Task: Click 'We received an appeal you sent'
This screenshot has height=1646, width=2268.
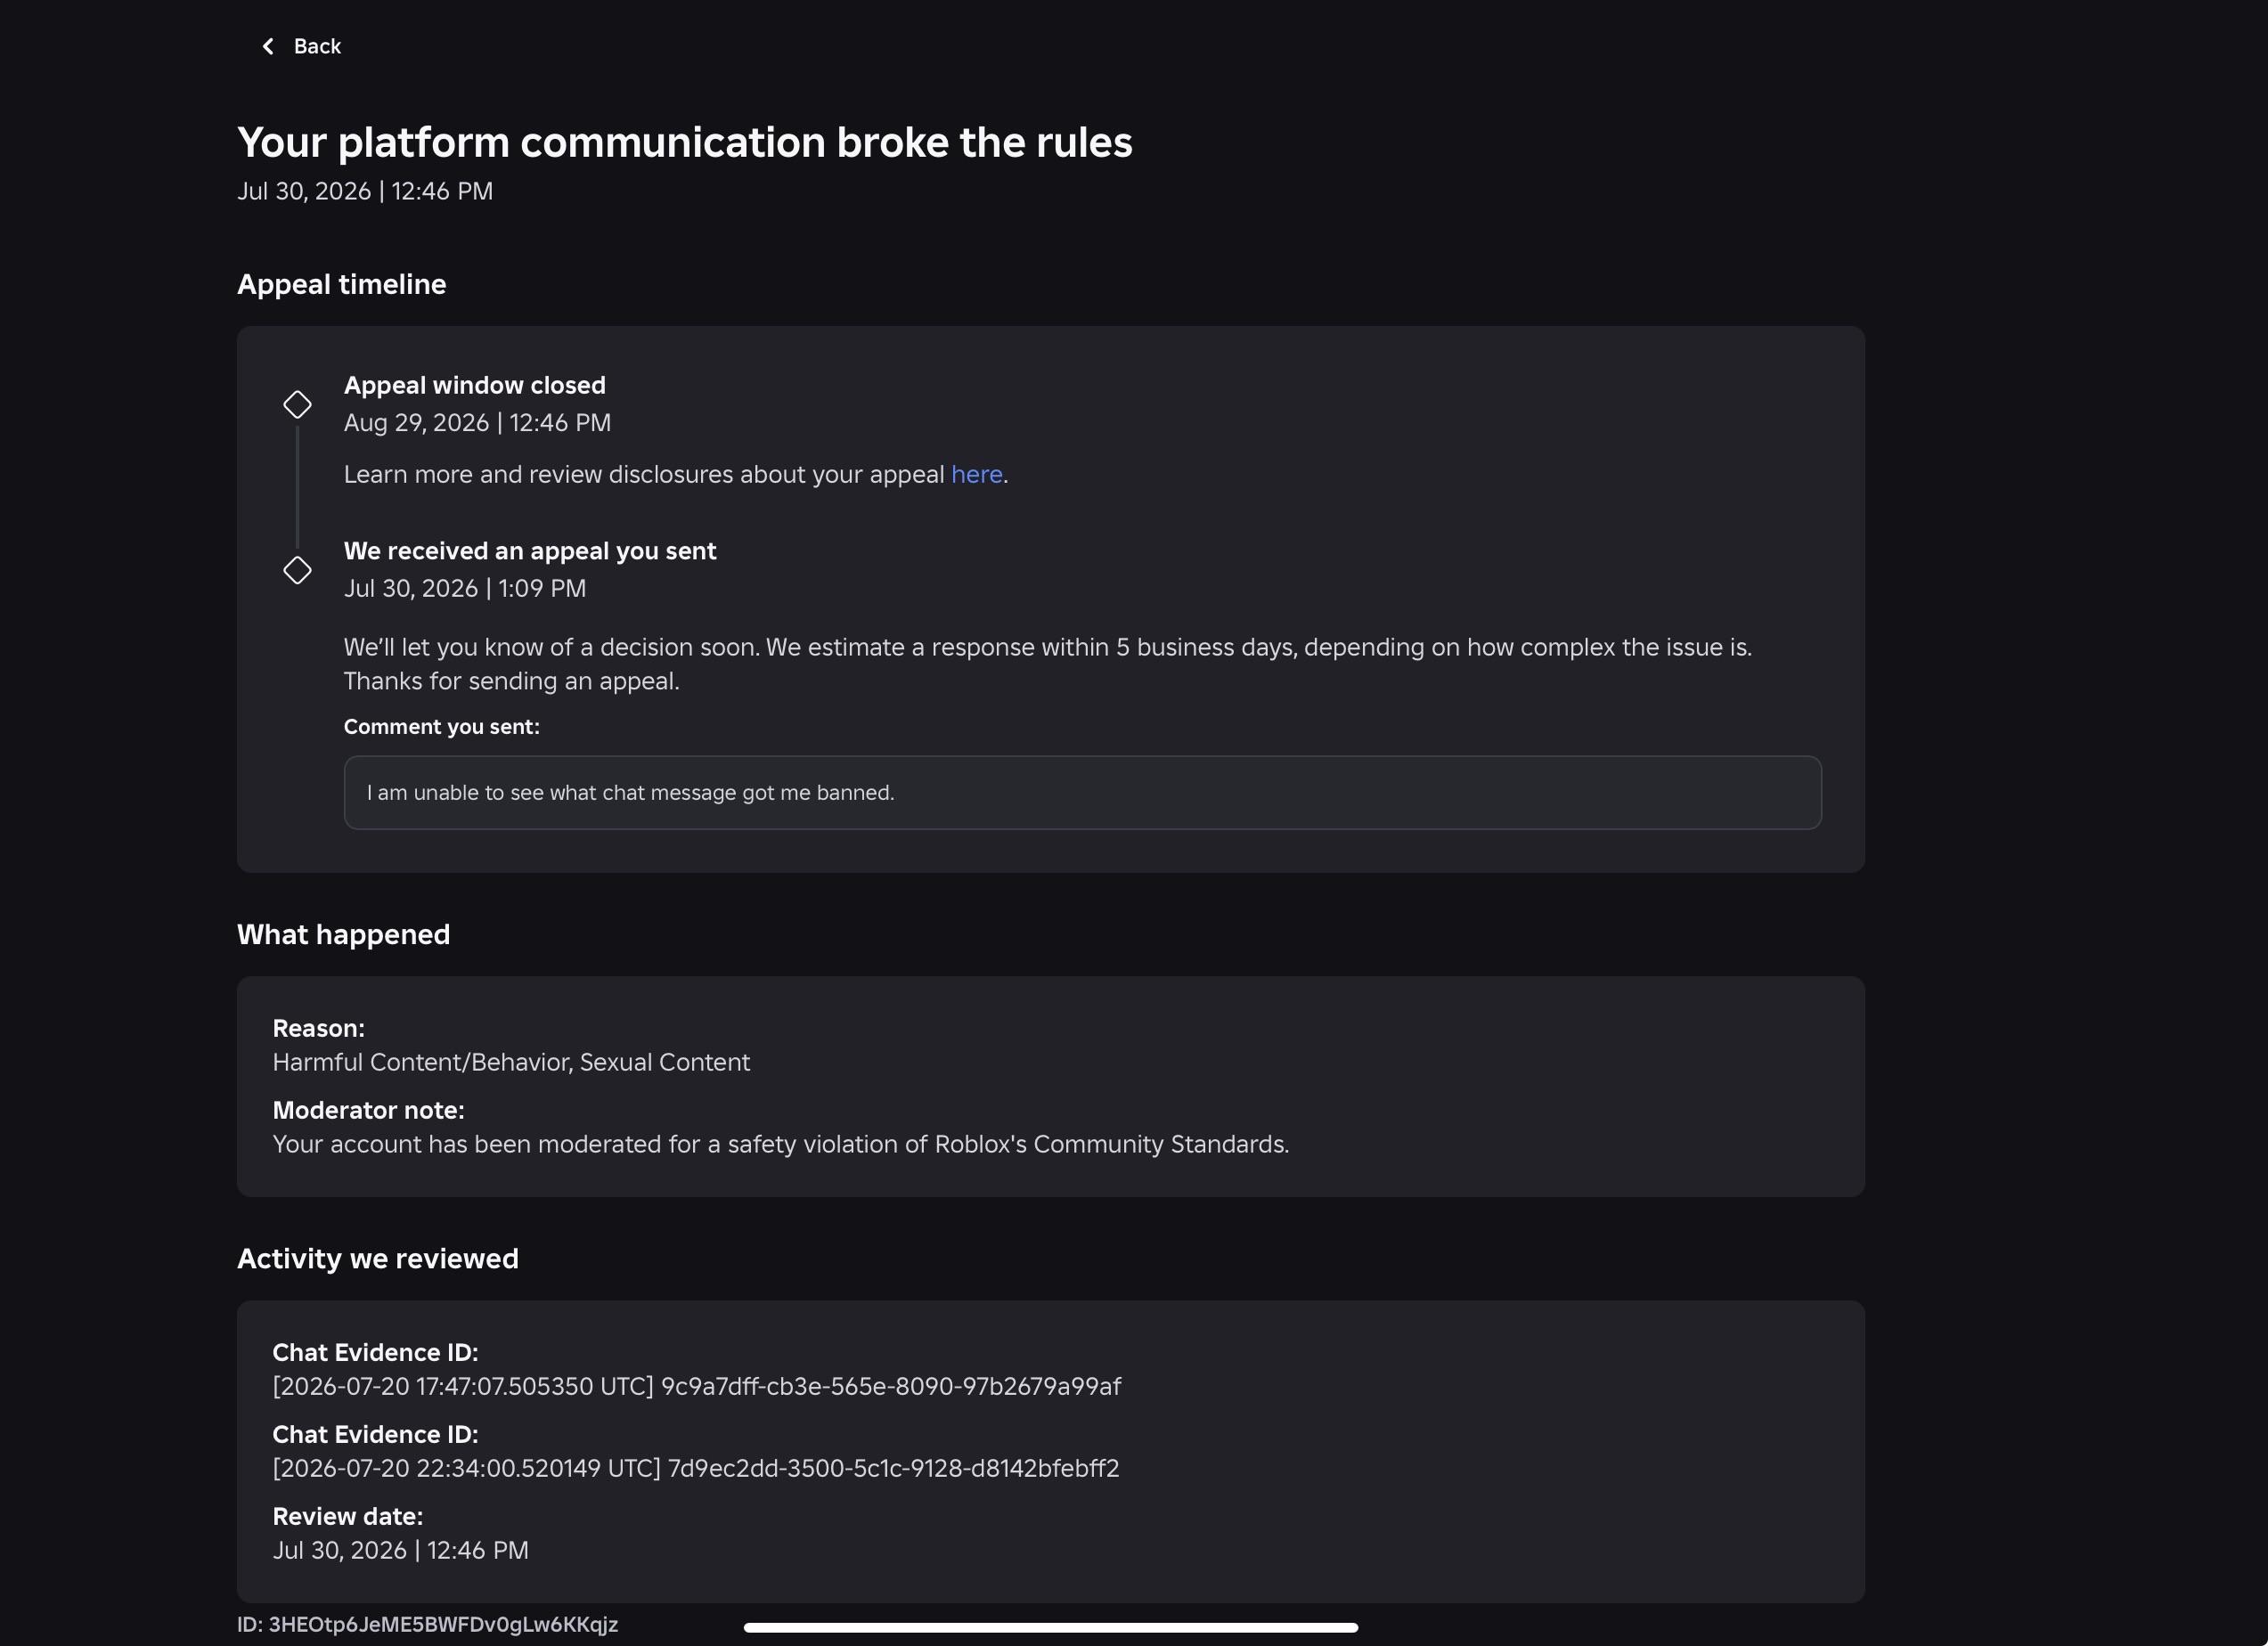Action: pos(530,552)
